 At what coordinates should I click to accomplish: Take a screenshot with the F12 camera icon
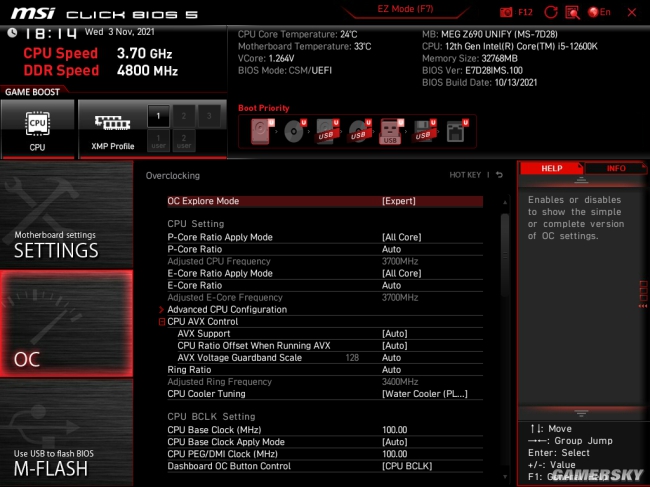(506, 12)
